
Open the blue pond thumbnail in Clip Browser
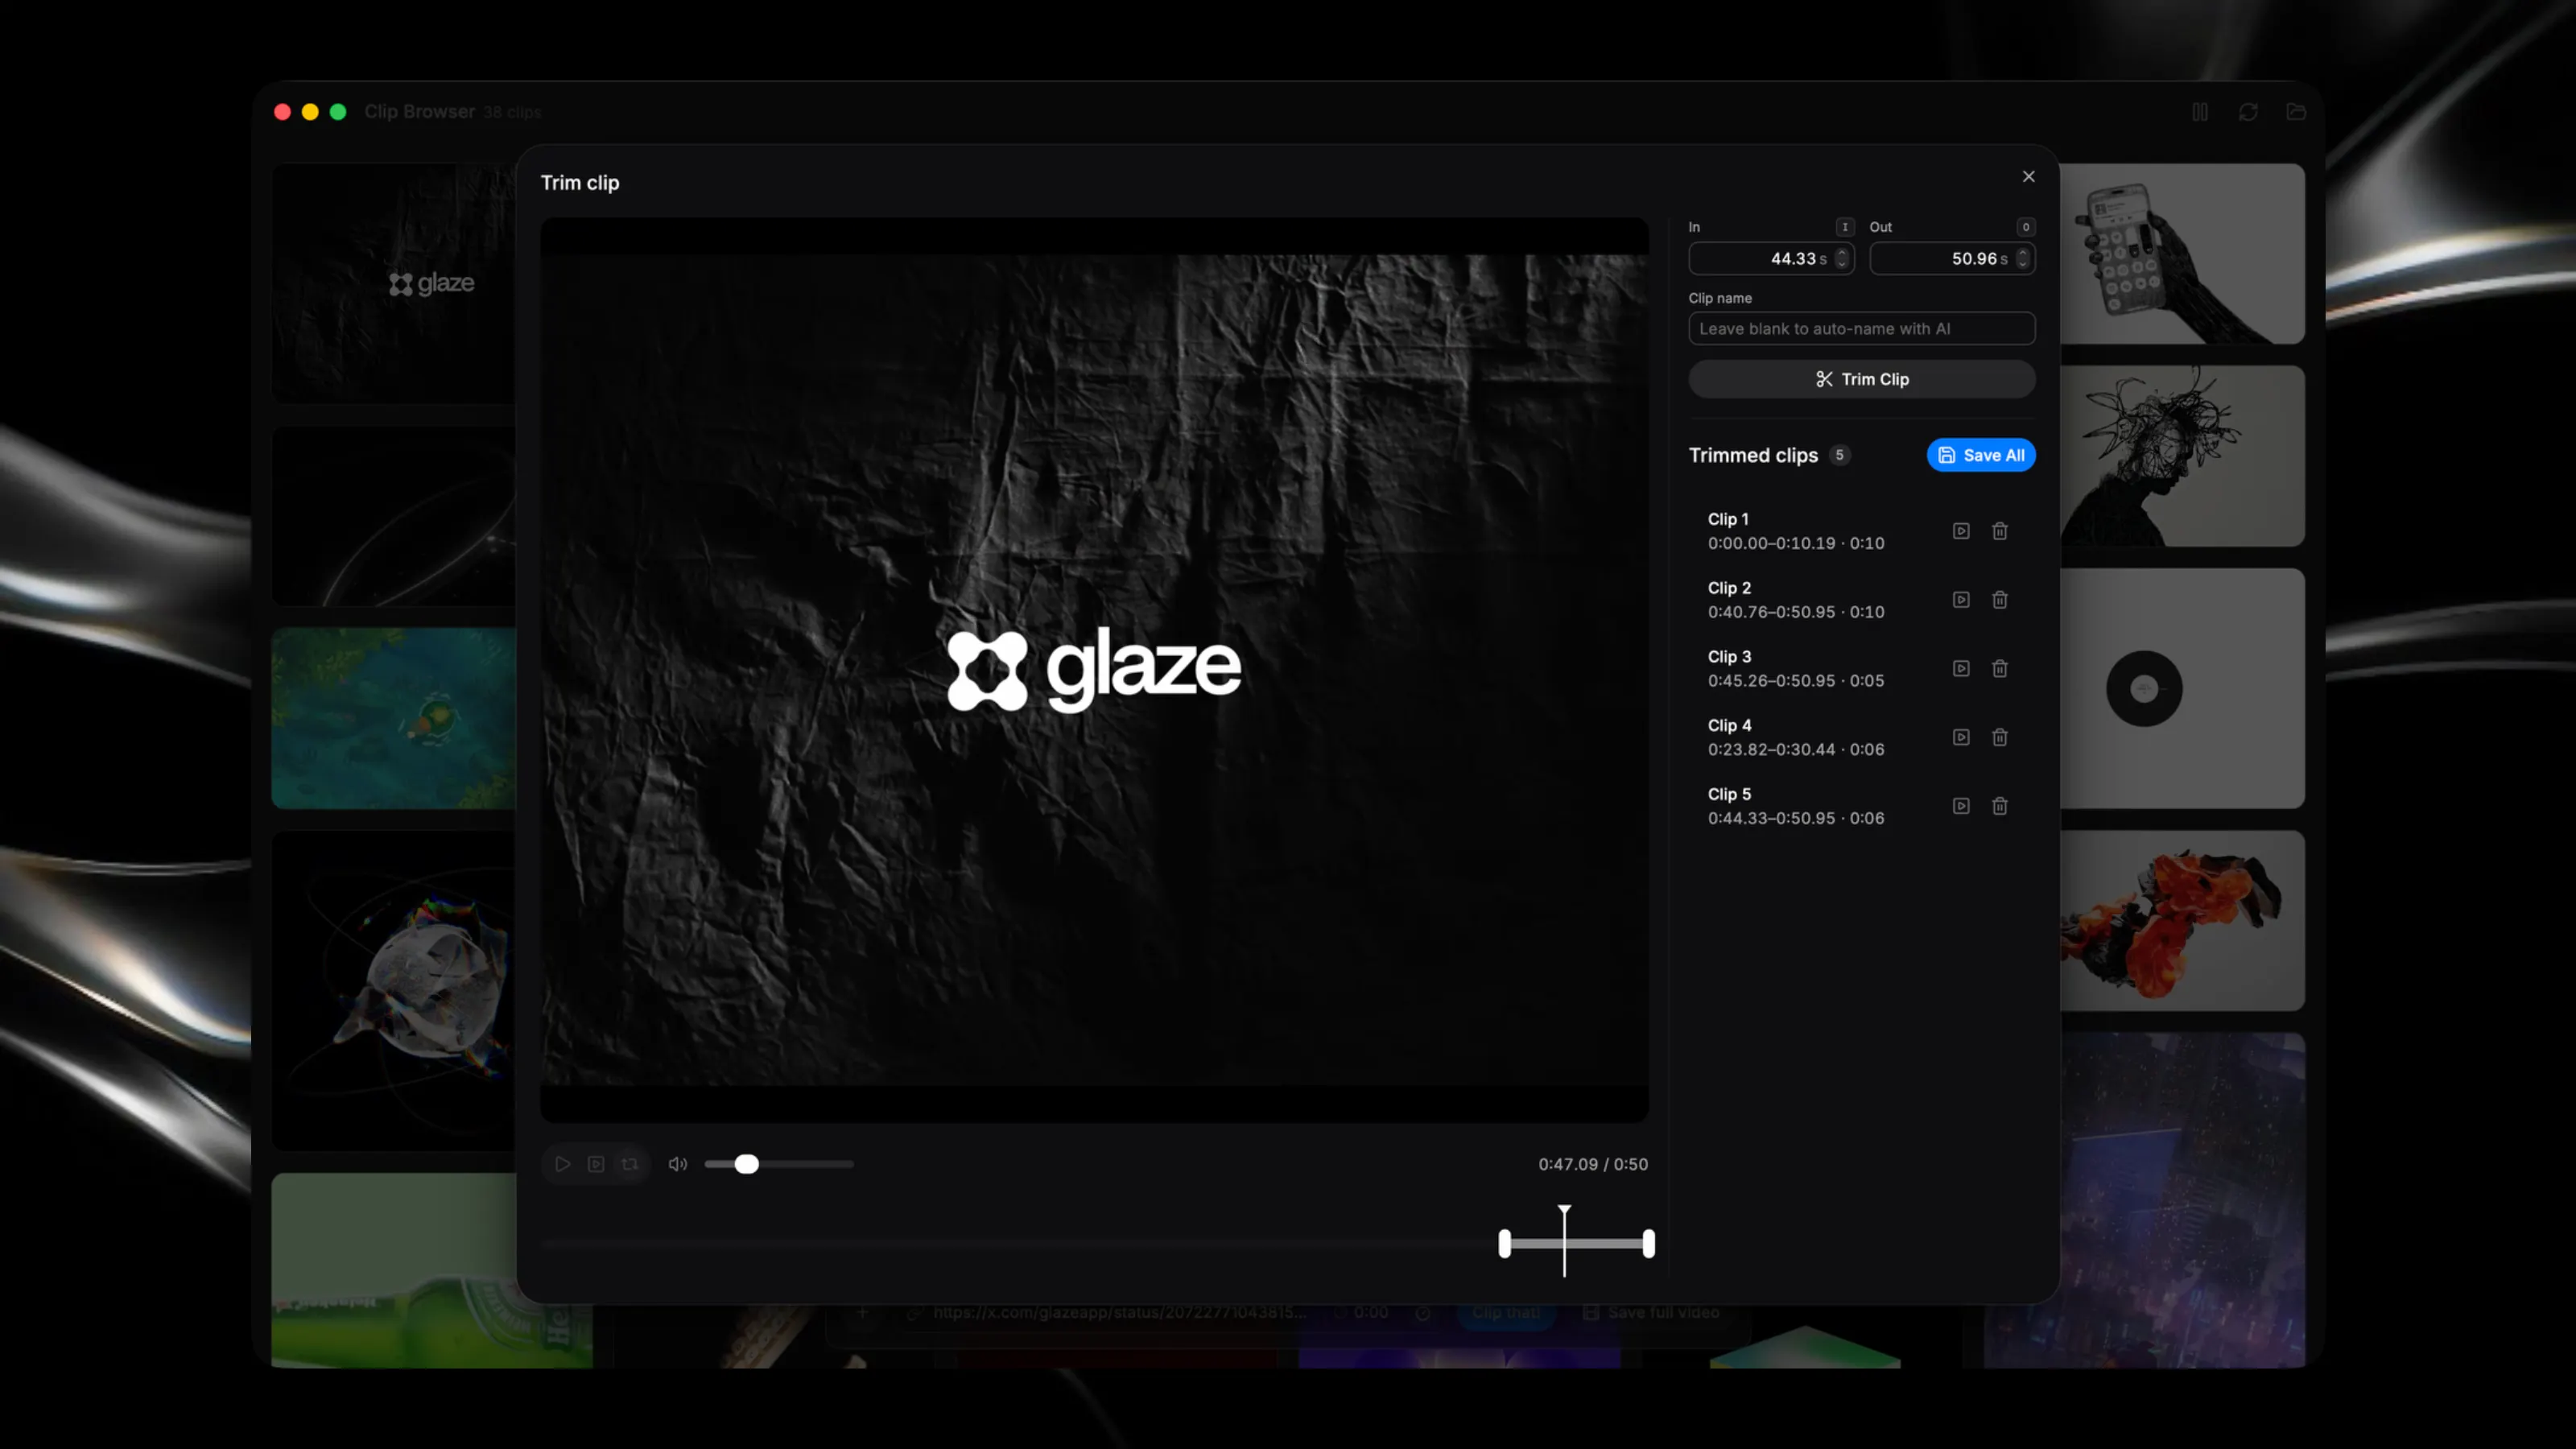click(x=393, y=718)
